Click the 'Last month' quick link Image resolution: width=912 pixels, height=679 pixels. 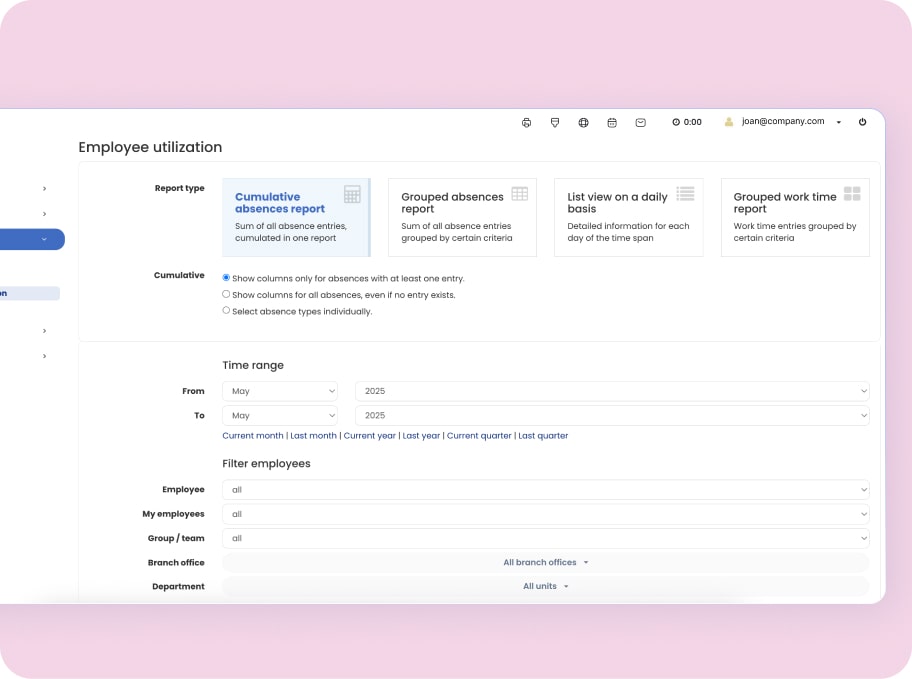[313, 436]
